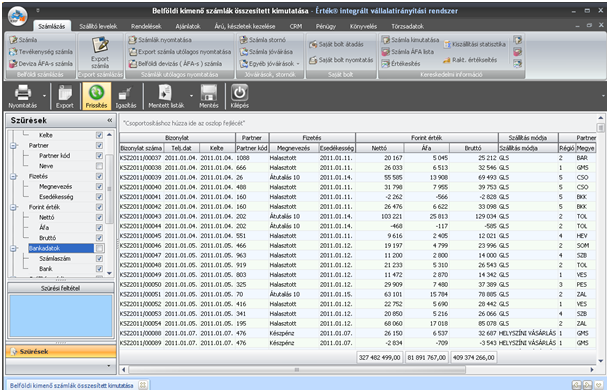Open Export számla utólagos nyomtatása

click(x=180, y=52)
